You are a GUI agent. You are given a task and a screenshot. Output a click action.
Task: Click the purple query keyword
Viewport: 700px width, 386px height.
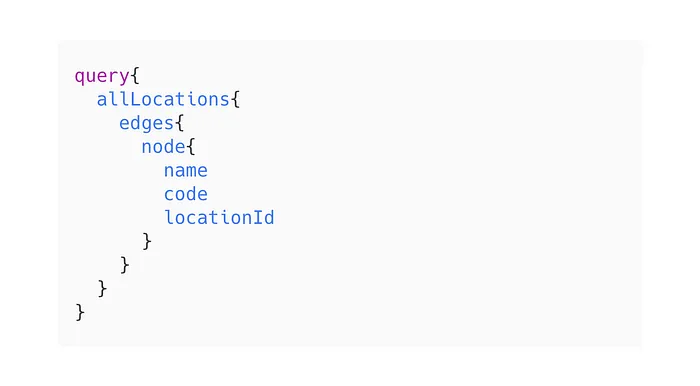102,76
